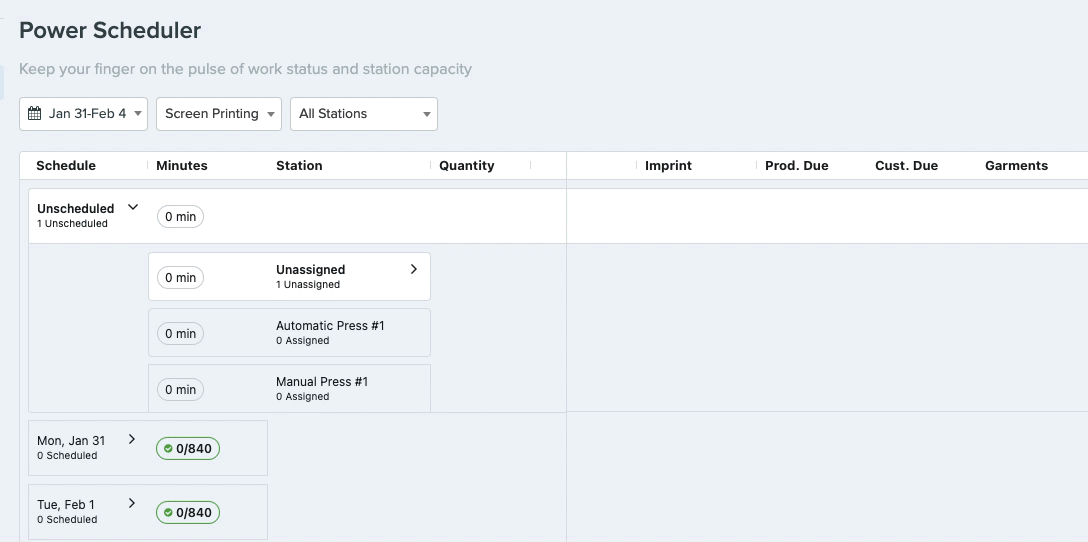
Task: Select the Manual Press #1 station card
Action: point(289,389)
